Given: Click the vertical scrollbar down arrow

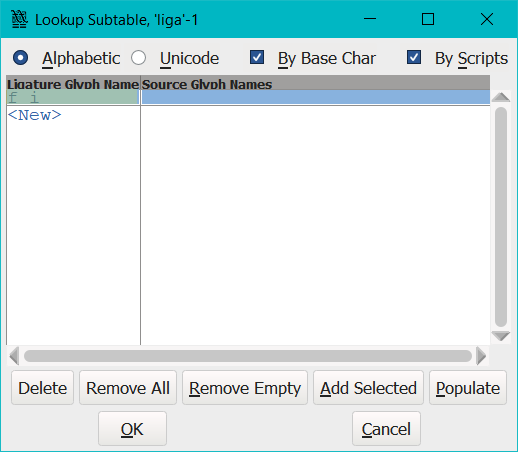Looking at the screenshot, I should pos(501,336).
